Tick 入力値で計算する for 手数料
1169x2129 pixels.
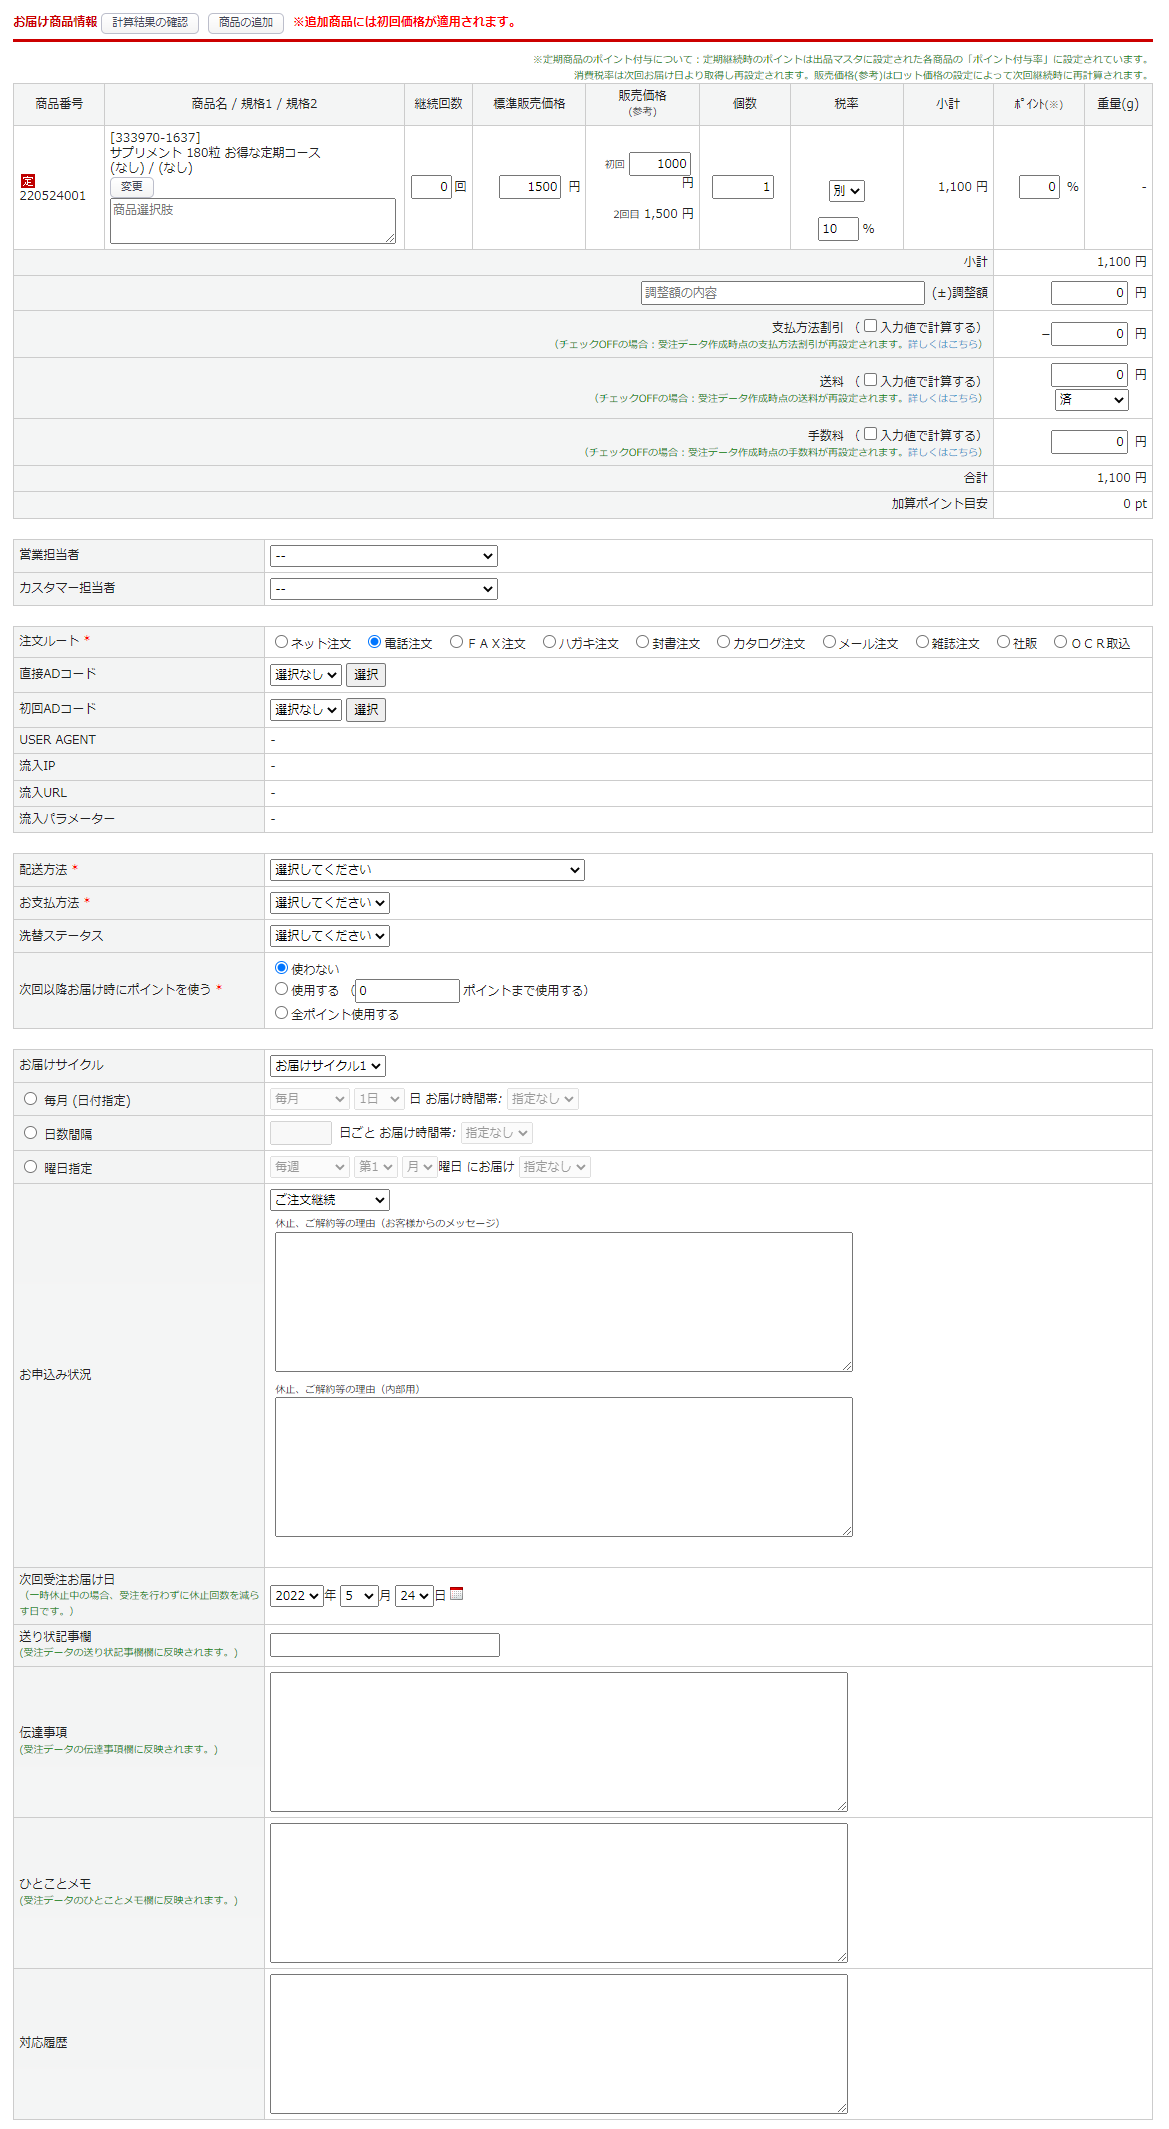[870, 434]
